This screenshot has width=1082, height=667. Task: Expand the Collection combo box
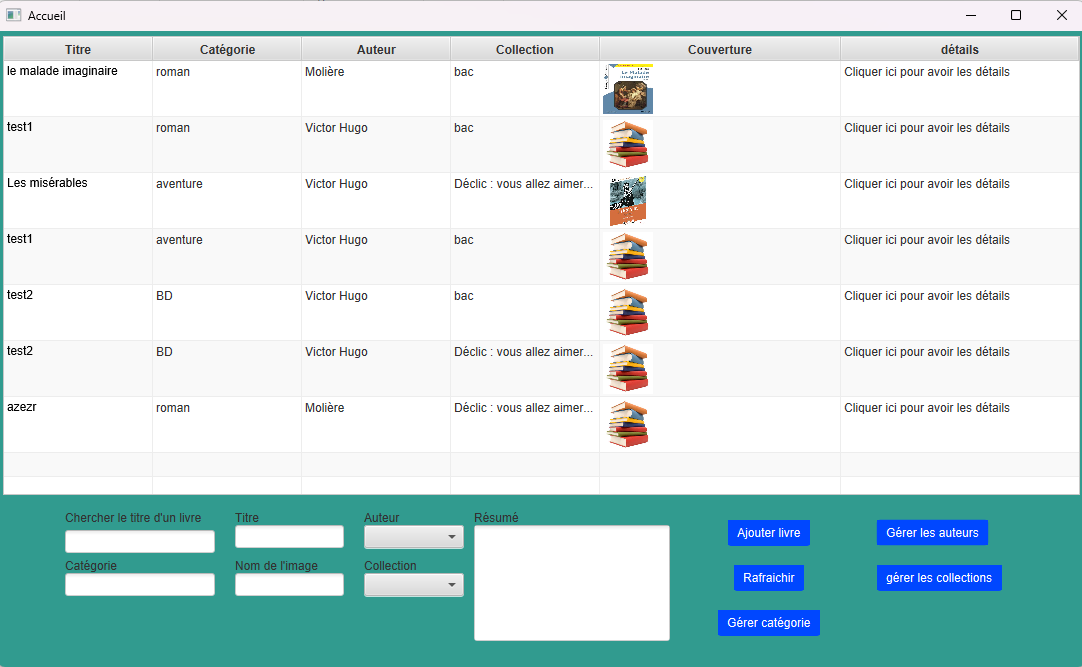pyautogui.click(x=413, y=585)
